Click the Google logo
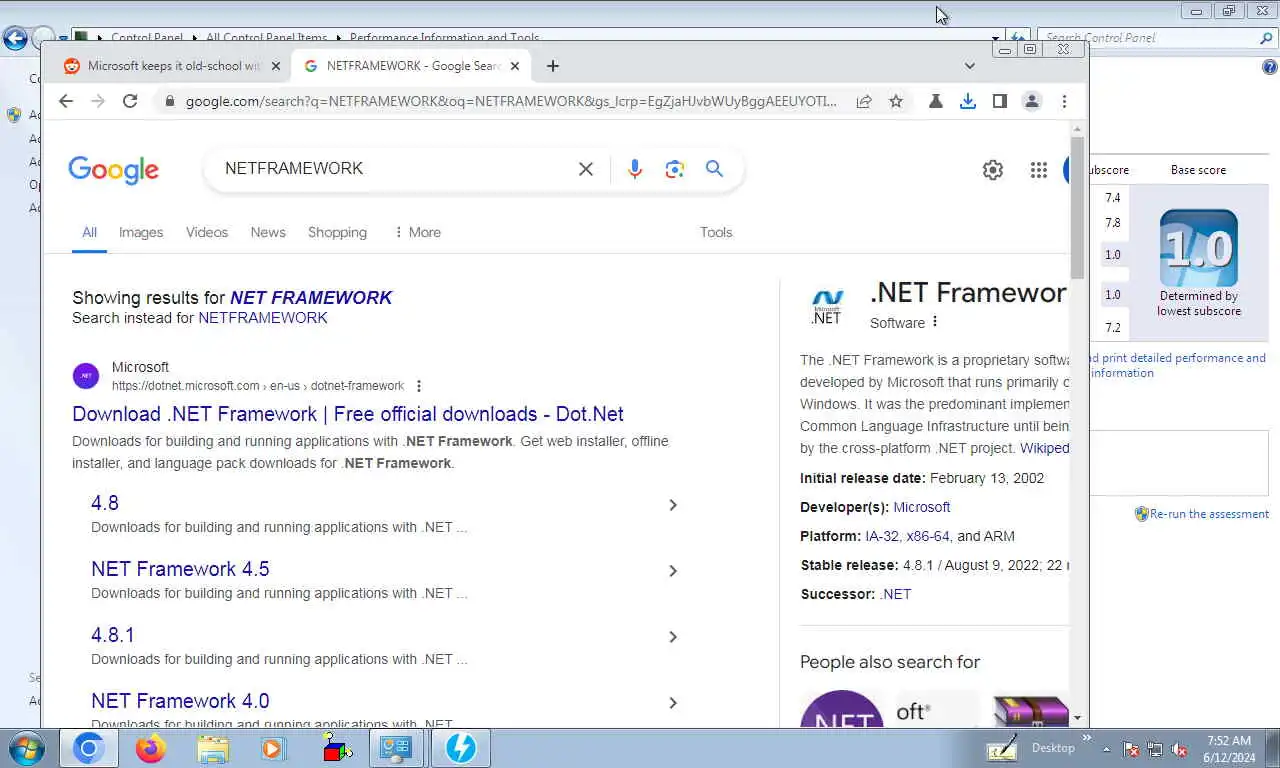The image size is (1280, 768). click(x=113, y=170)
